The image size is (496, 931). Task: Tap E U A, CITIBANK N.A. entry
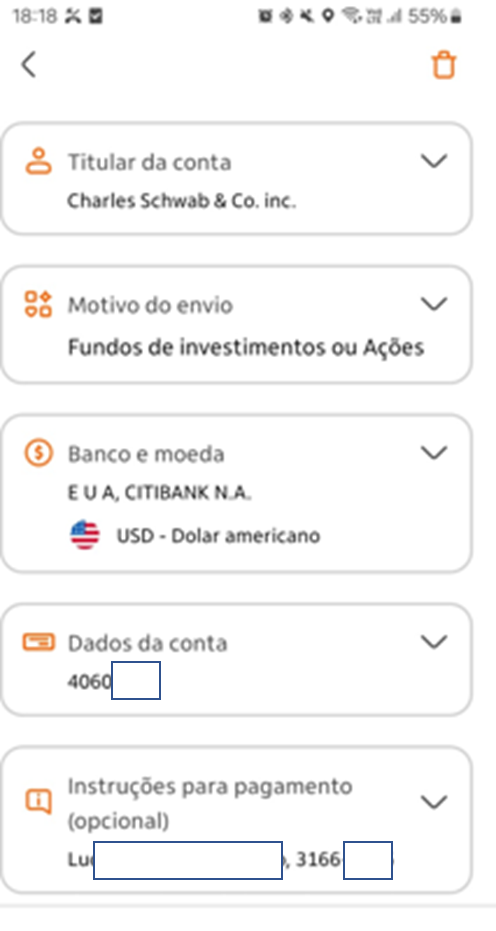159,493
